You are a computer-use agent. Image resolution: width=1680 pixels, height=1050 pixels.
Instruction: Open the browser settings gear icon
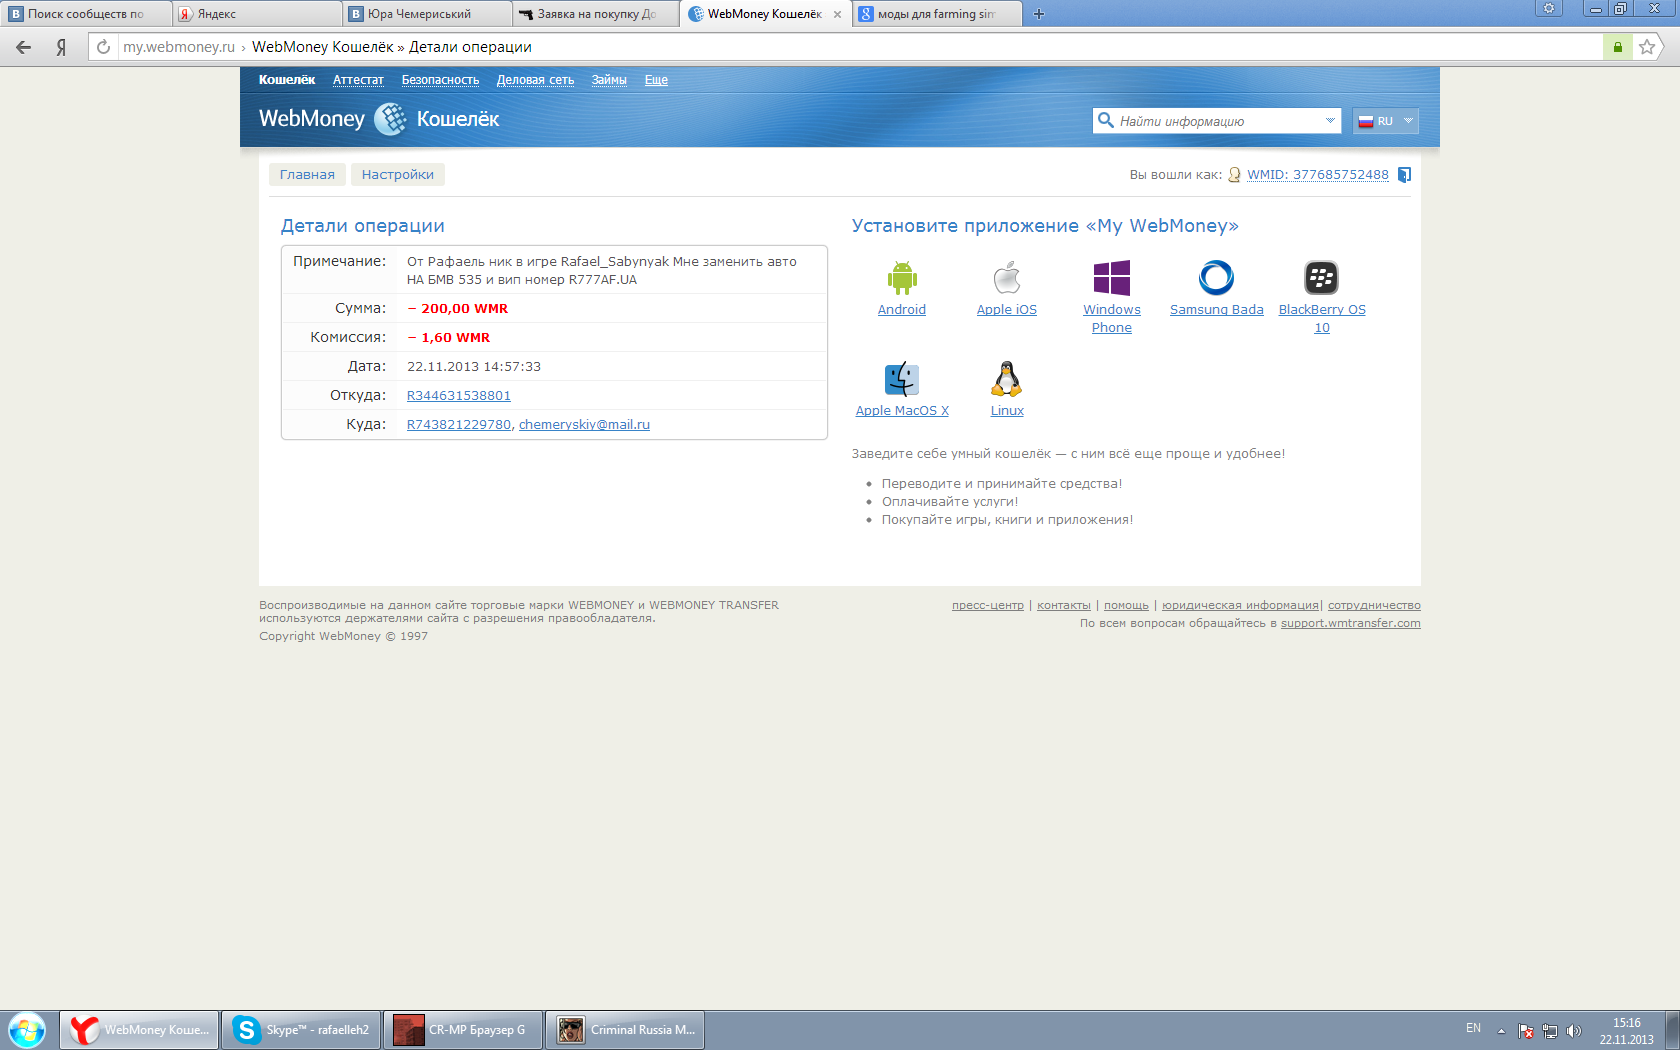click(x=1549, y=8)
